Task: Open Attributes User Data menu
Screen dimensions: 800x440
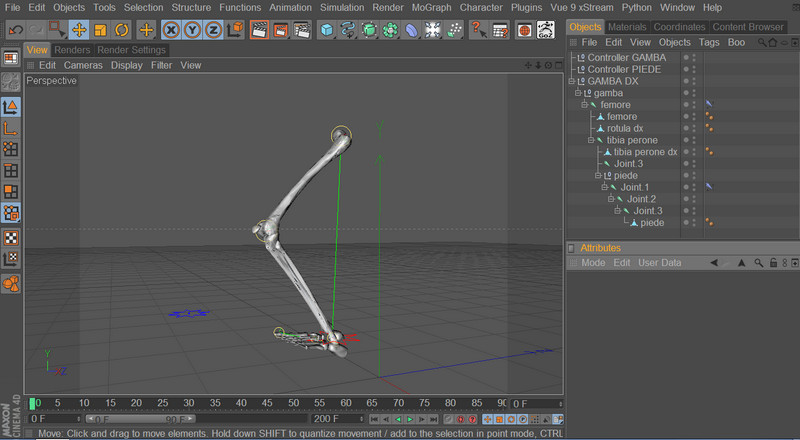Action: tap(659, 263)
